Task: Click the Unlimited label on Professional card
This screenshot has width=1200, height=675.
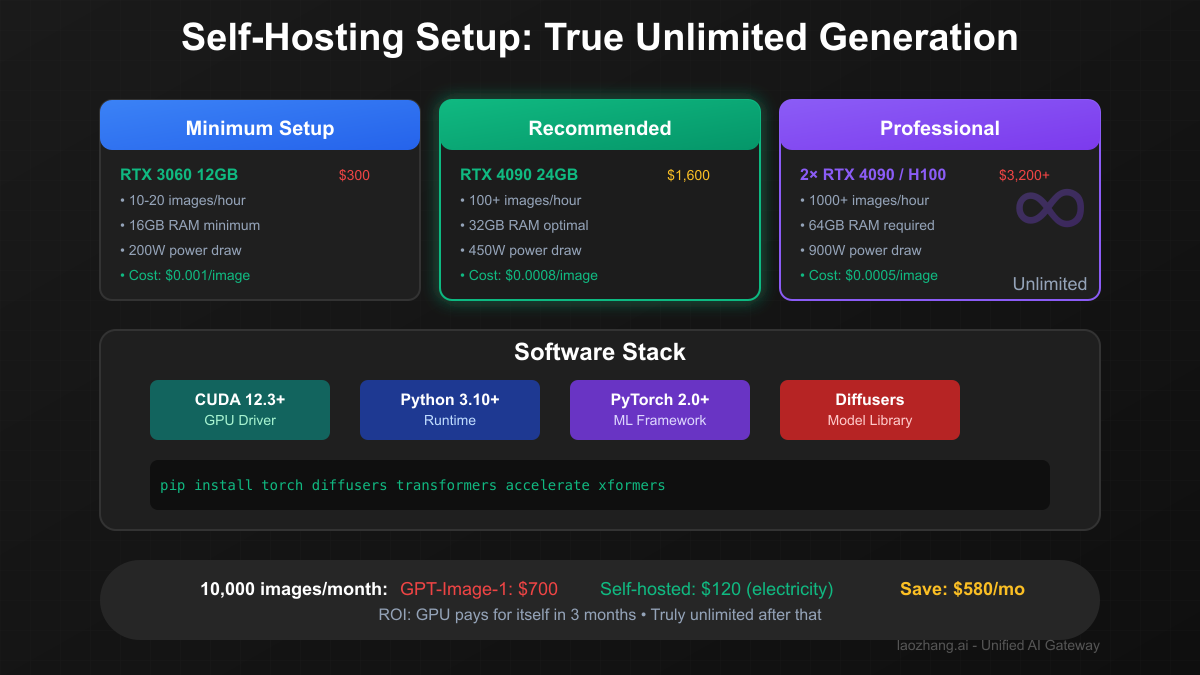Action: (1049, 284)
